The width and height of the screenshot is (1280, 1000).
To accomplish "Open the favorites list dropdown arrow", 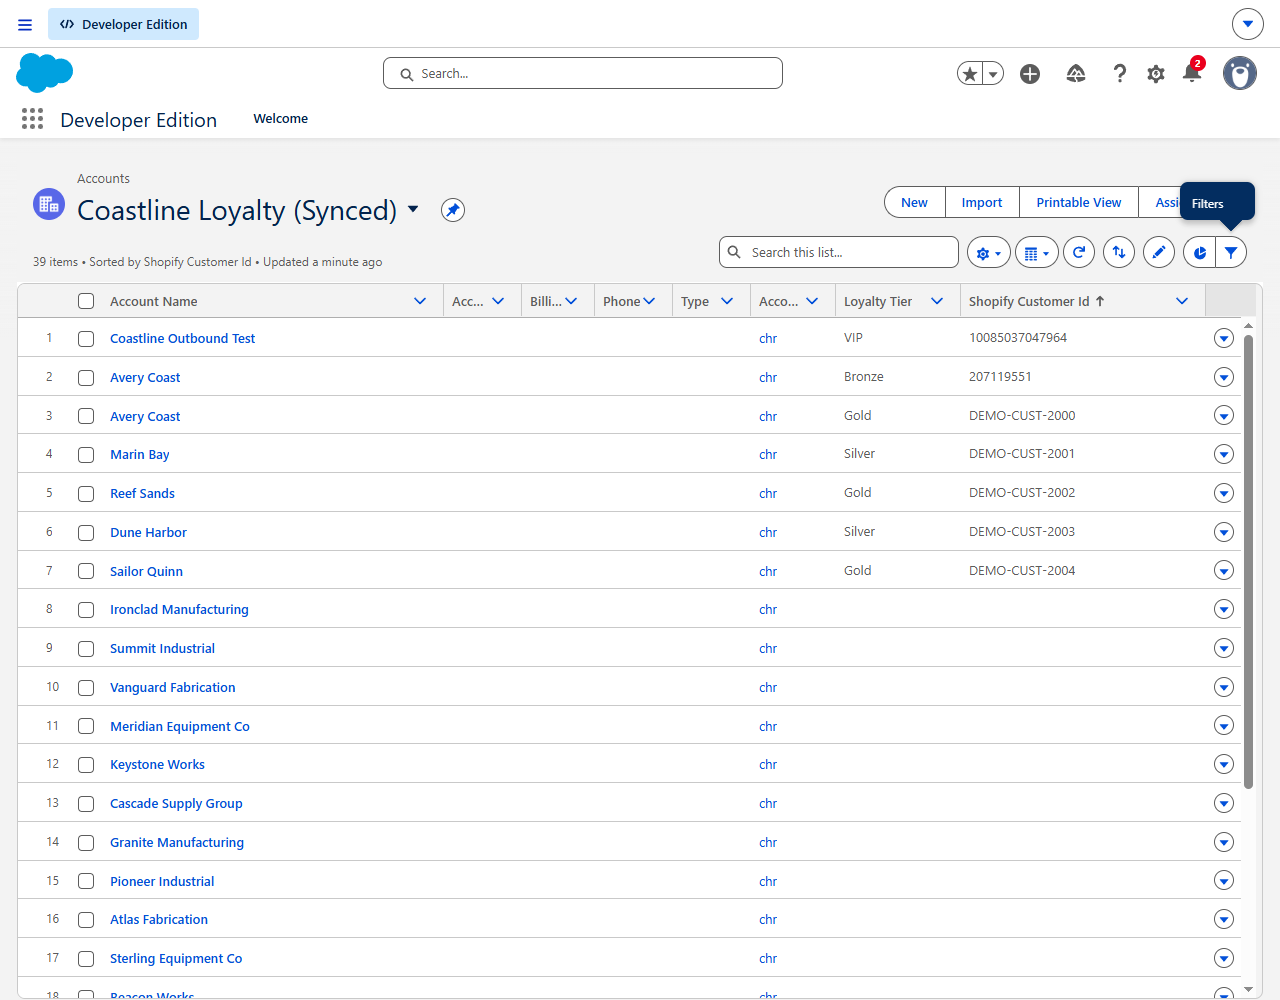I will coord(993,73).
